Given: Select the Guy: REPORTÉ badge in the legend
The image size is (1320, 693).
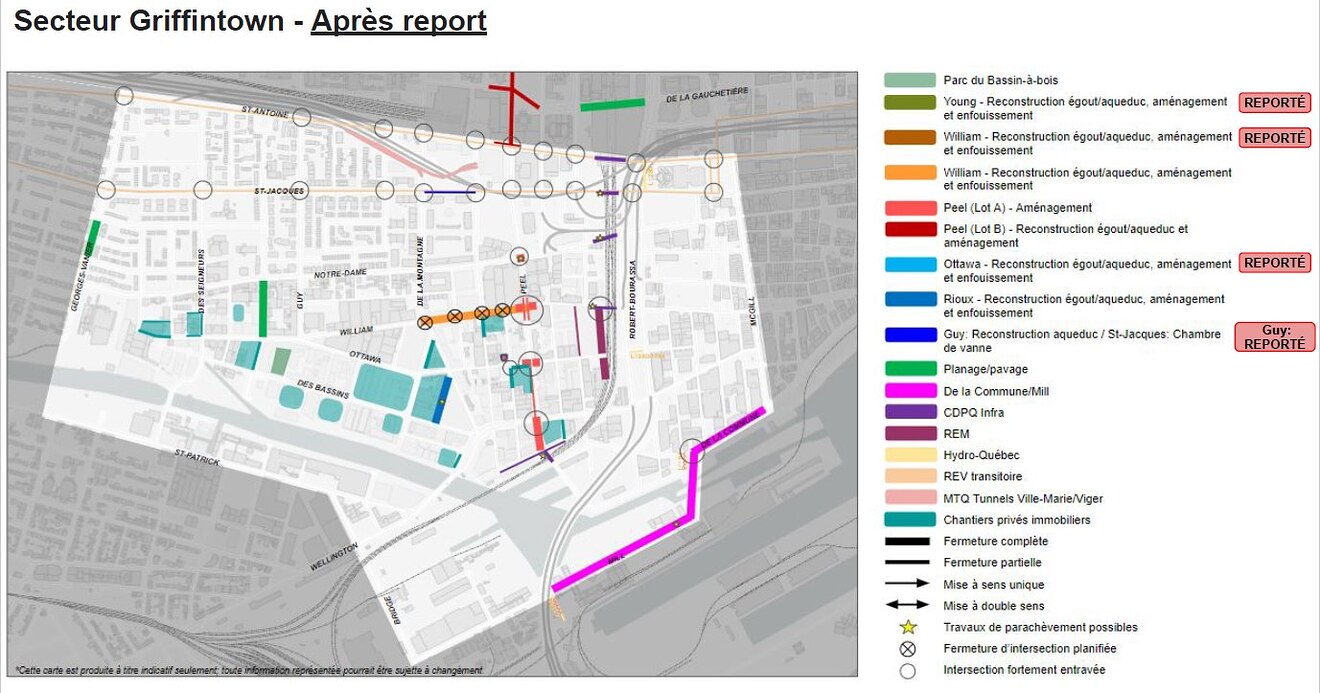Looking at the screenshot, I should 1276,338.
